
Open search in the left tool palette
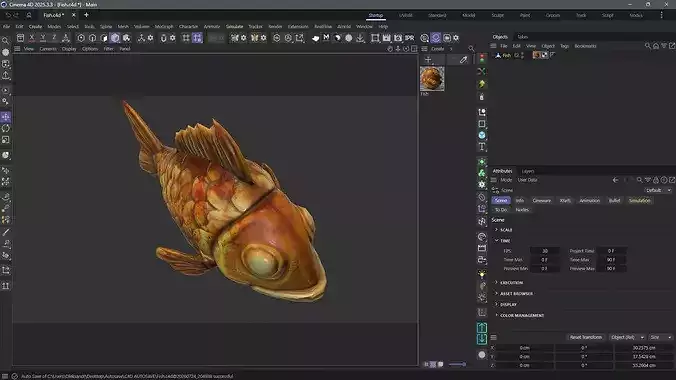tap(5, 41)
